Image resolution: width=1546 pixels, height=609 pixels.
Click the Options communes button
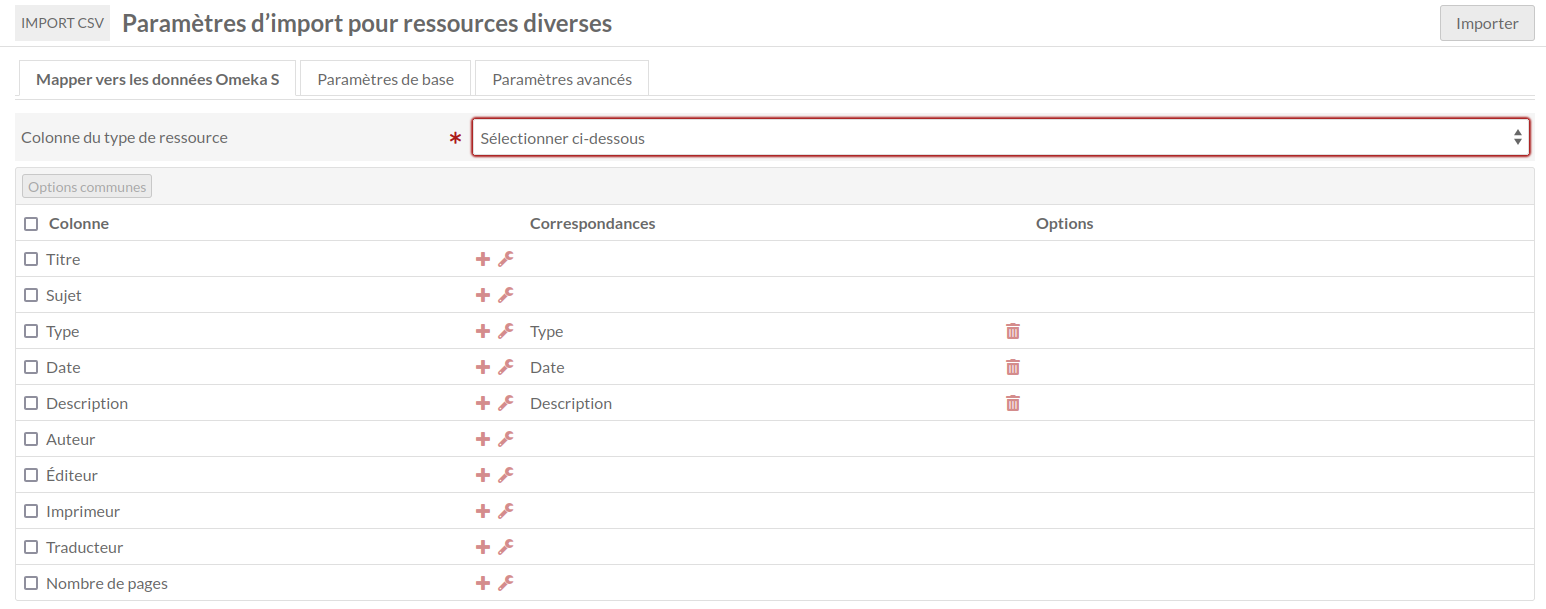(87, 187)
